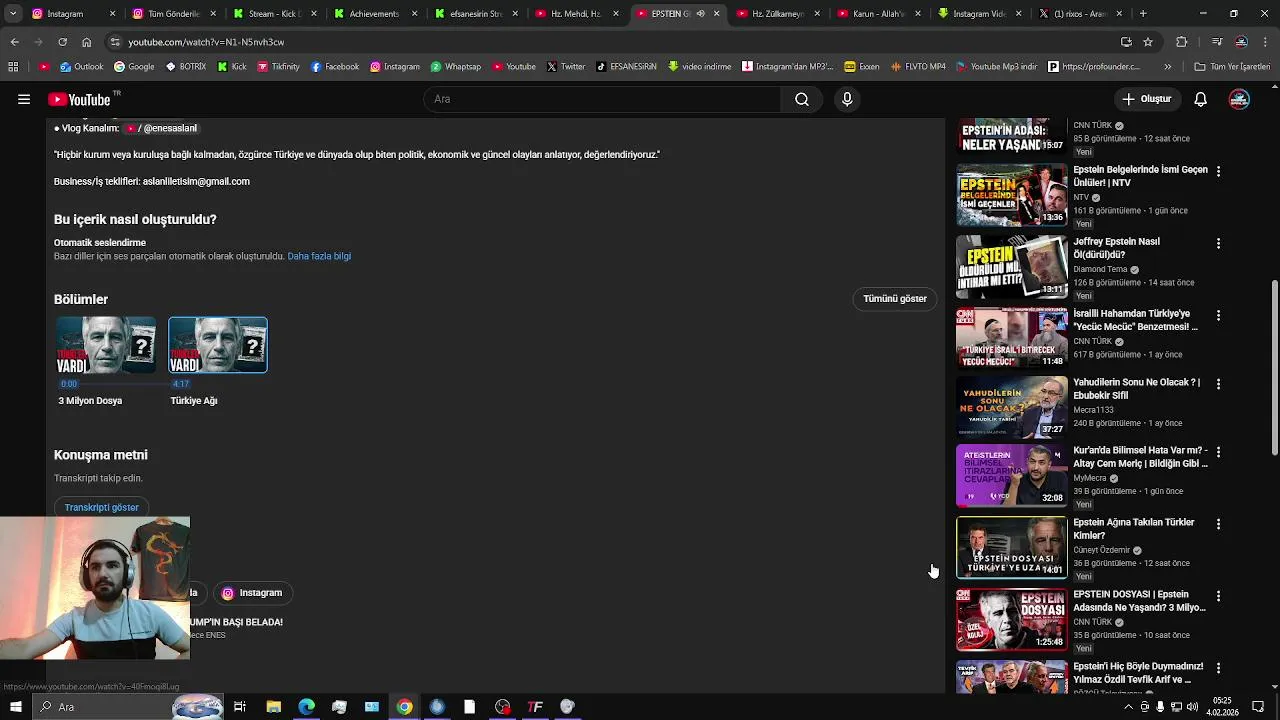Open Epstein Belgelerinde İsmi Geçen Ünlüler video thumbnail

point(1012,196)
